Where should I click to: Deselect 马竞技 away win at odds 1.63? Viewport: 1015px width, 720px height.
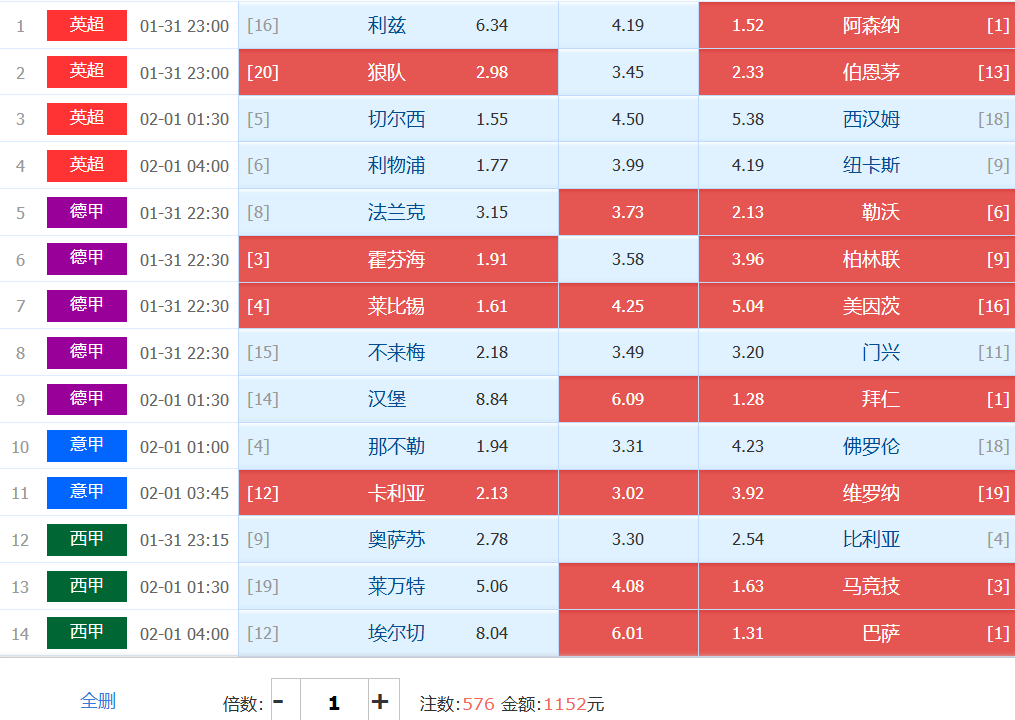point(856,586)
